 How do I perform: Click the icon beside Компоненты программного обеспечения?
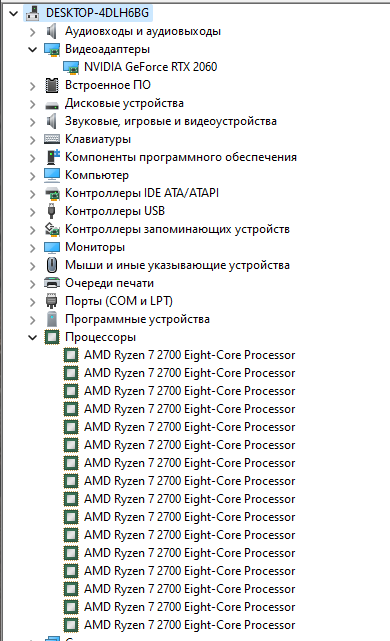coord(53,157)
